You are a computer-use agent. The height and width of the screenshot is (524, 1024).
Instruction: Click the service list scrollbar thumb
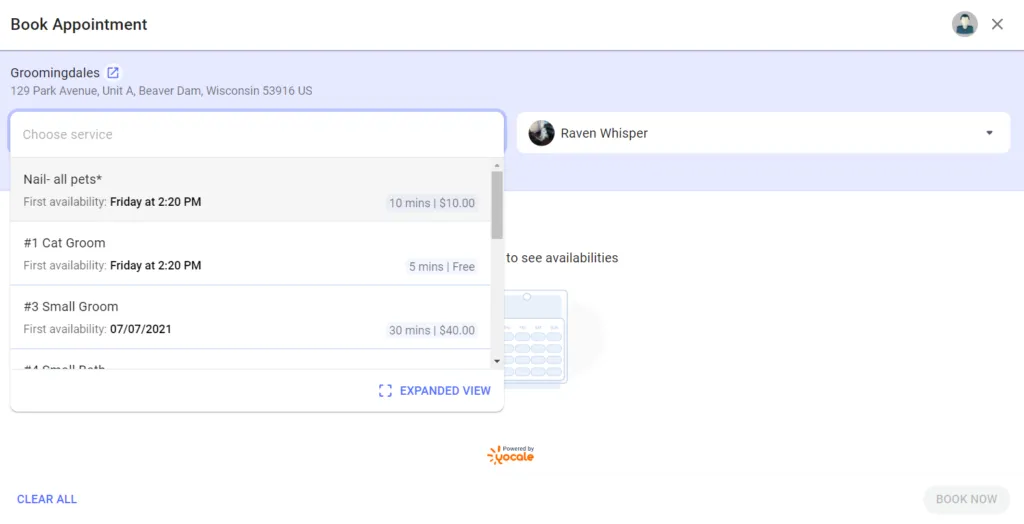click(497, 205)
